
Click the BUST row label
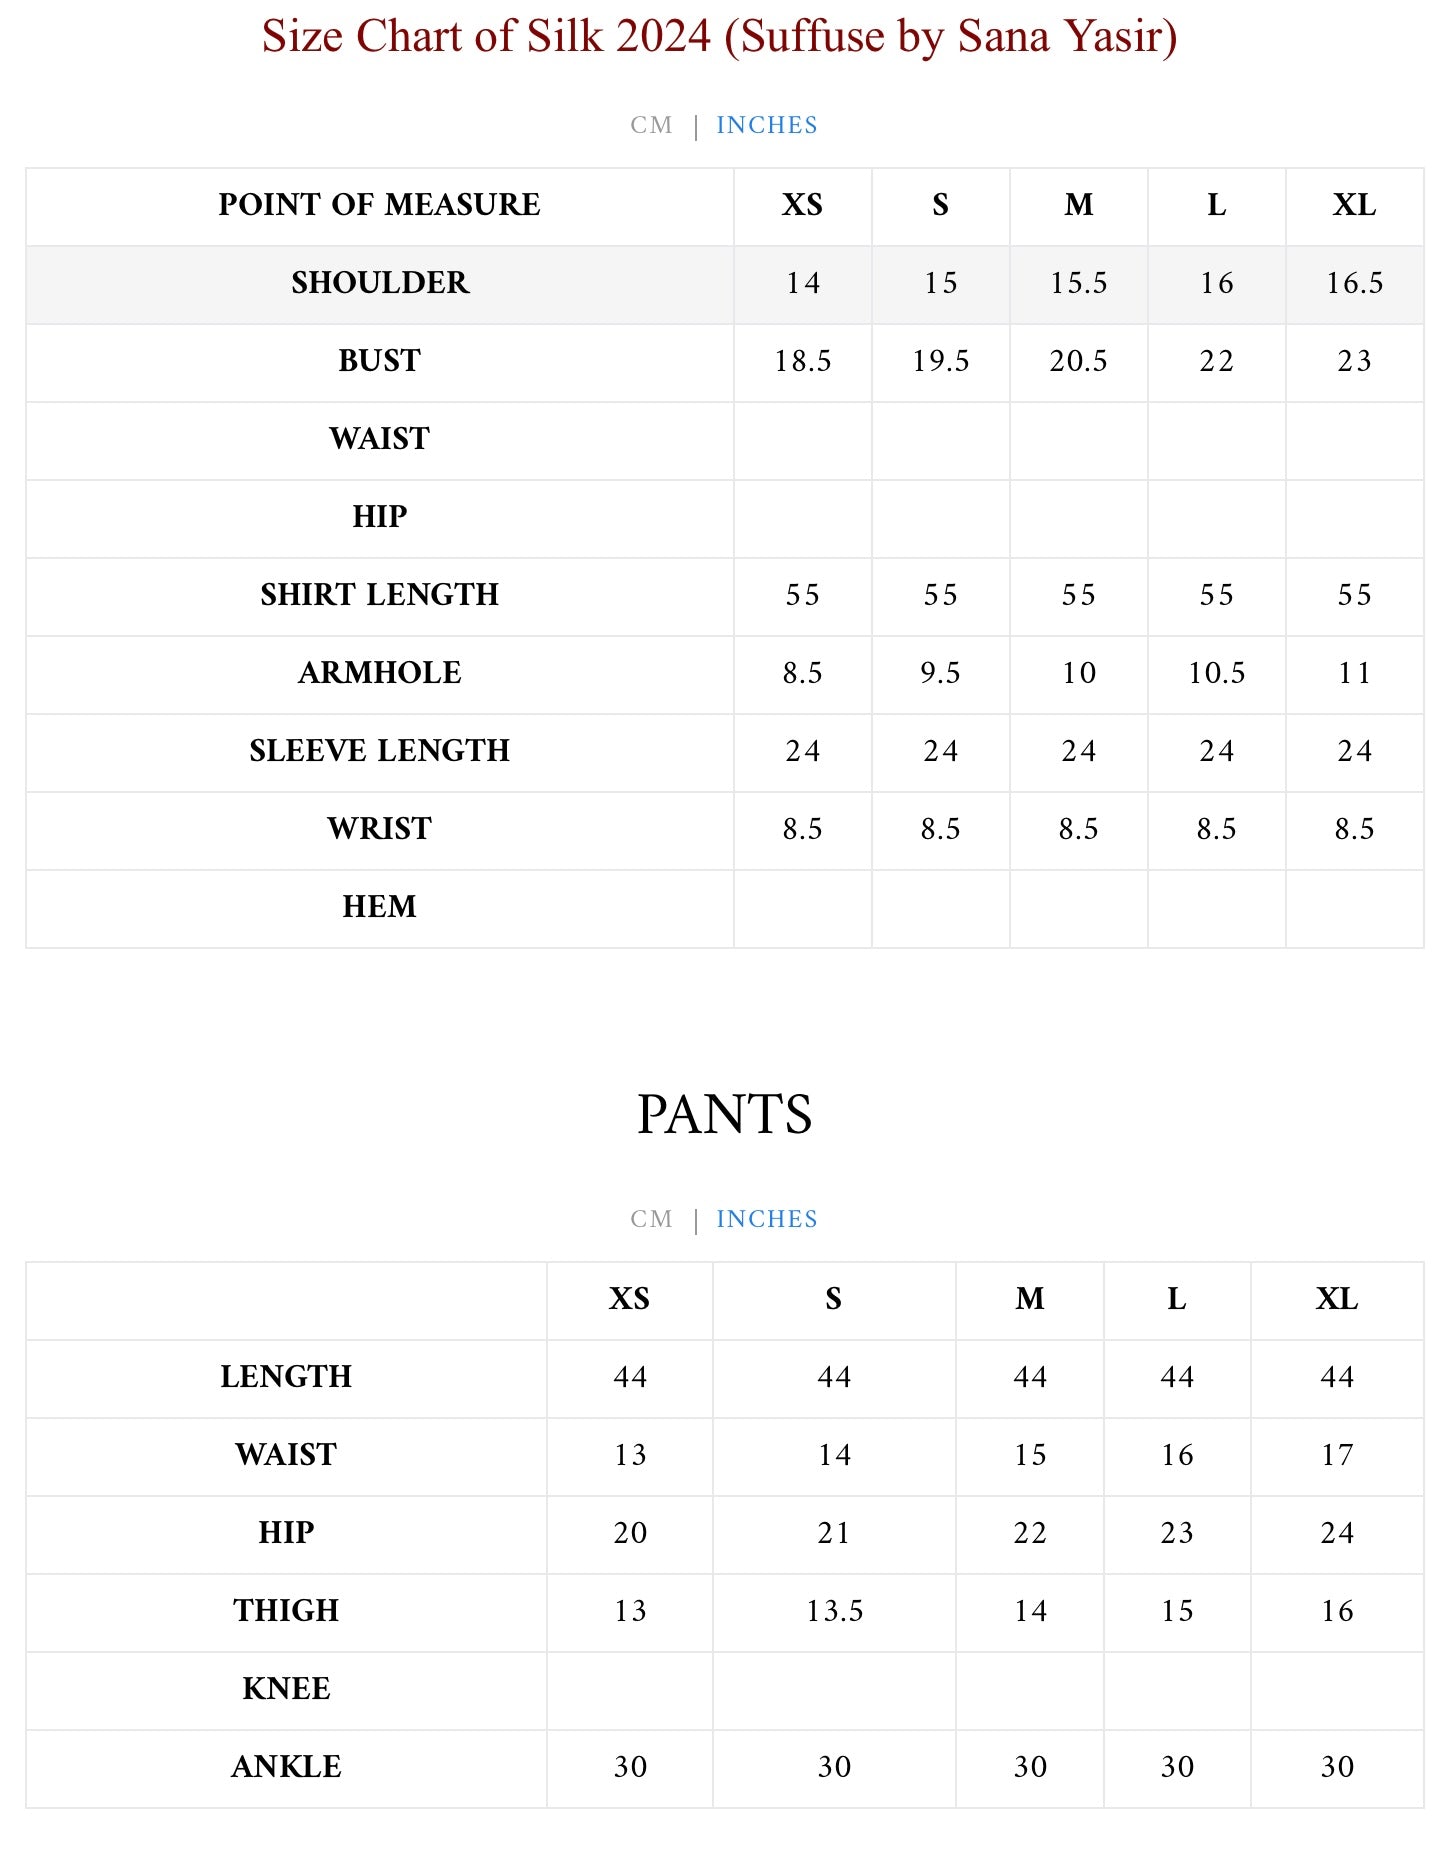(x=379, y=361)
